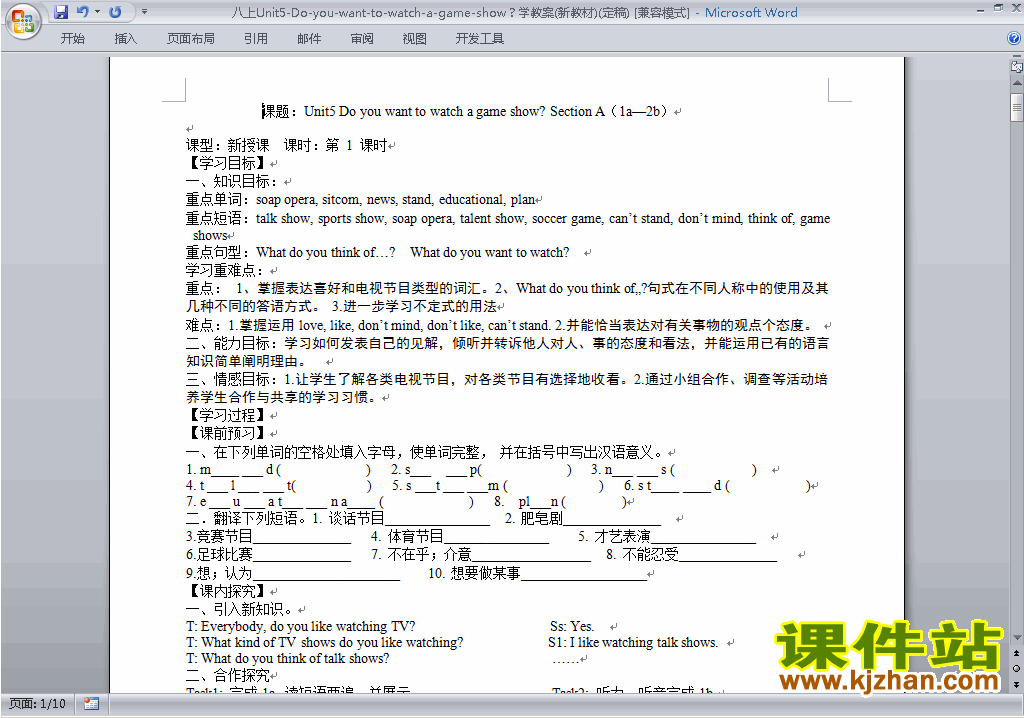
Task: Select the 视图 ribbon tab
Action: click(414, 39)
